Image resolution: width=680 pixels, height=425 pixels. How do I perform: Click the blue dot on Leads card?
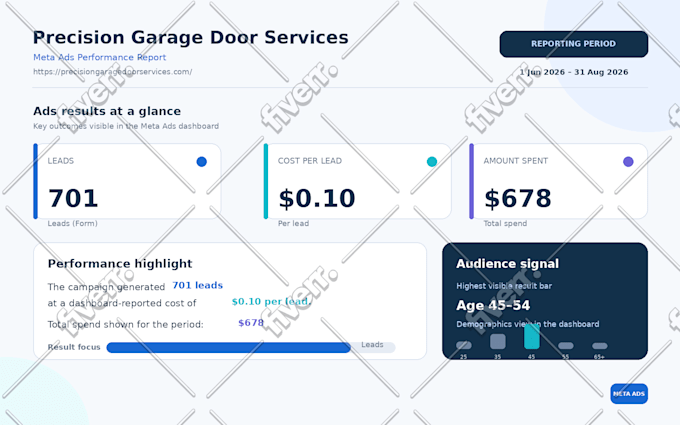(x=202, y=162)
